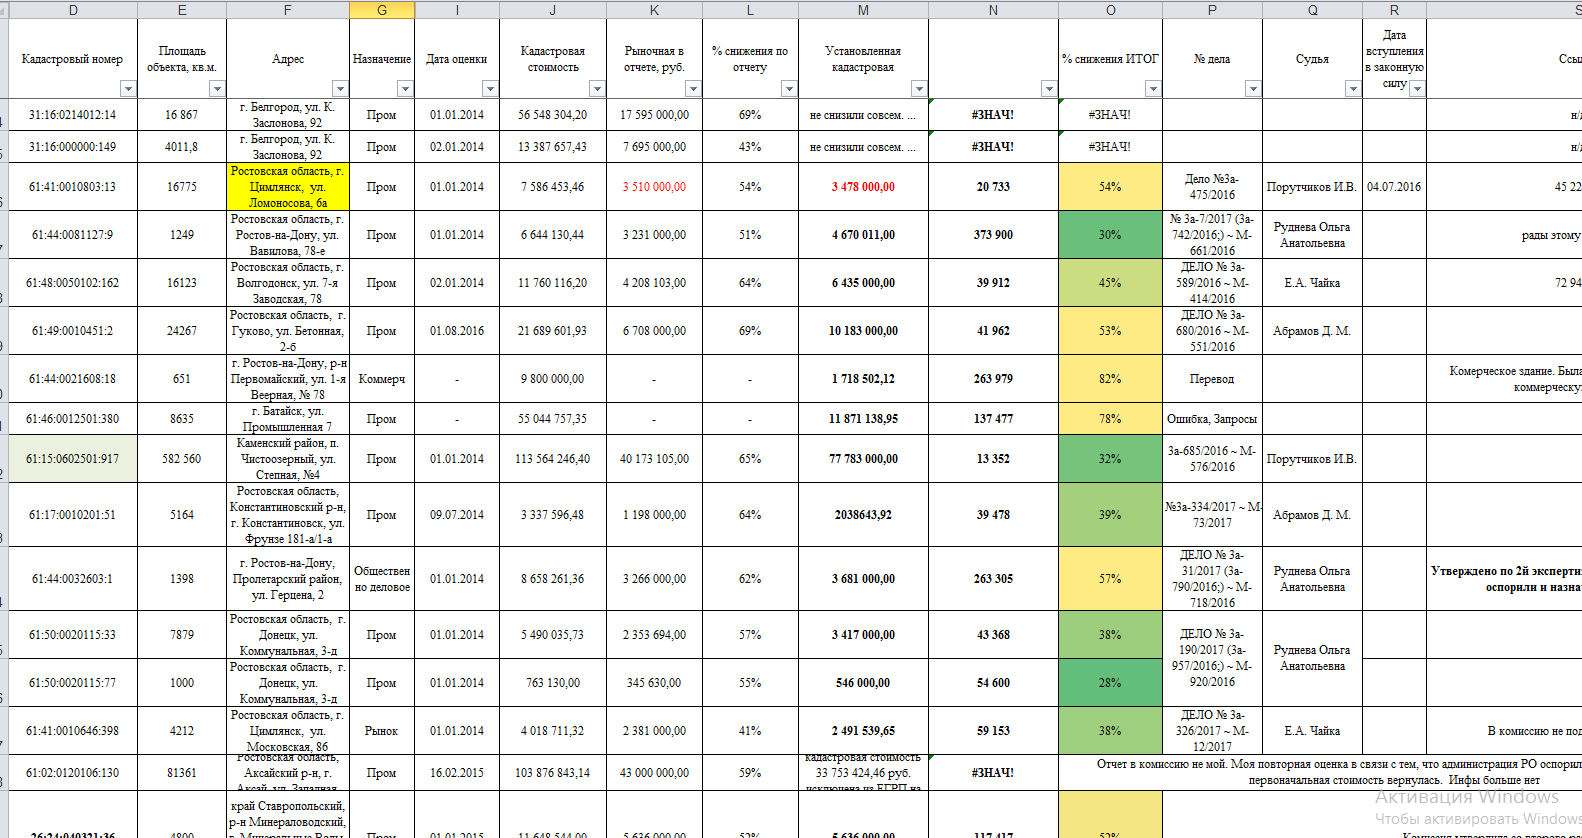The width and height of the screenshot is (1582, 838).
Task: Select column M by its header
Action: pos(863,10)
